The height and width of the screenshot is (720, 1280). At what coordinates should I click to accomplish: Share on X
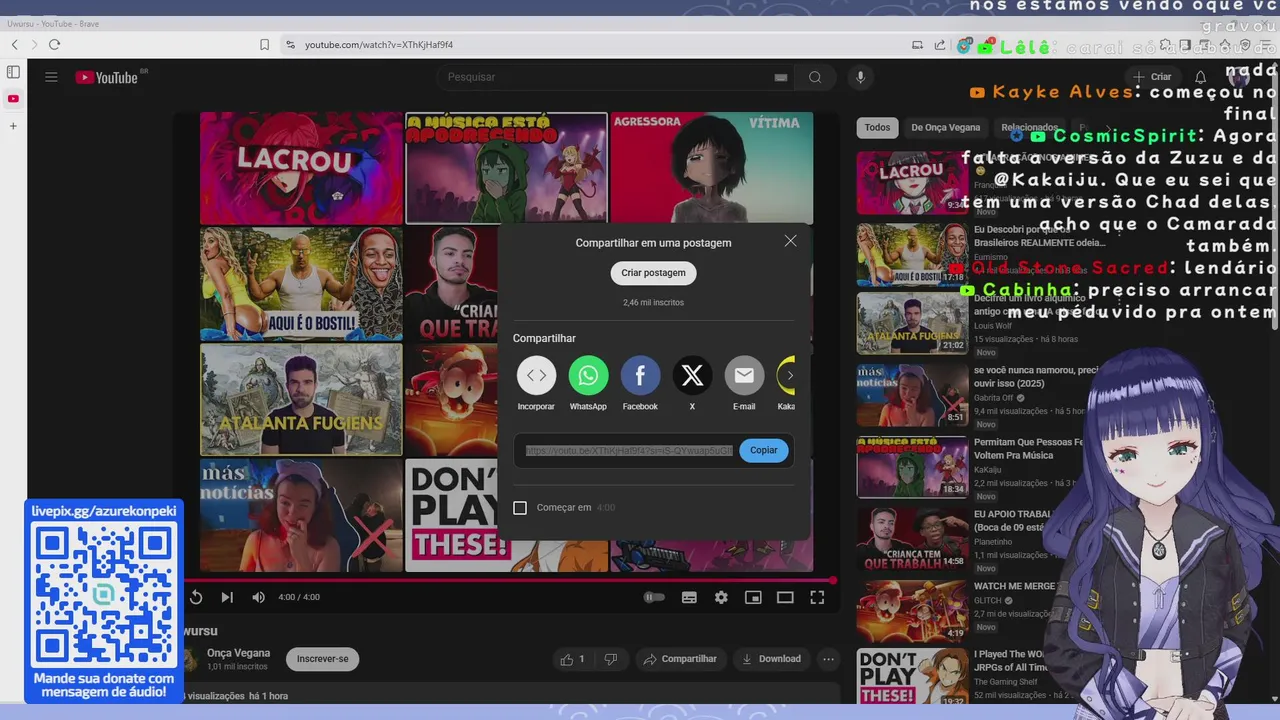click(692, 383)
